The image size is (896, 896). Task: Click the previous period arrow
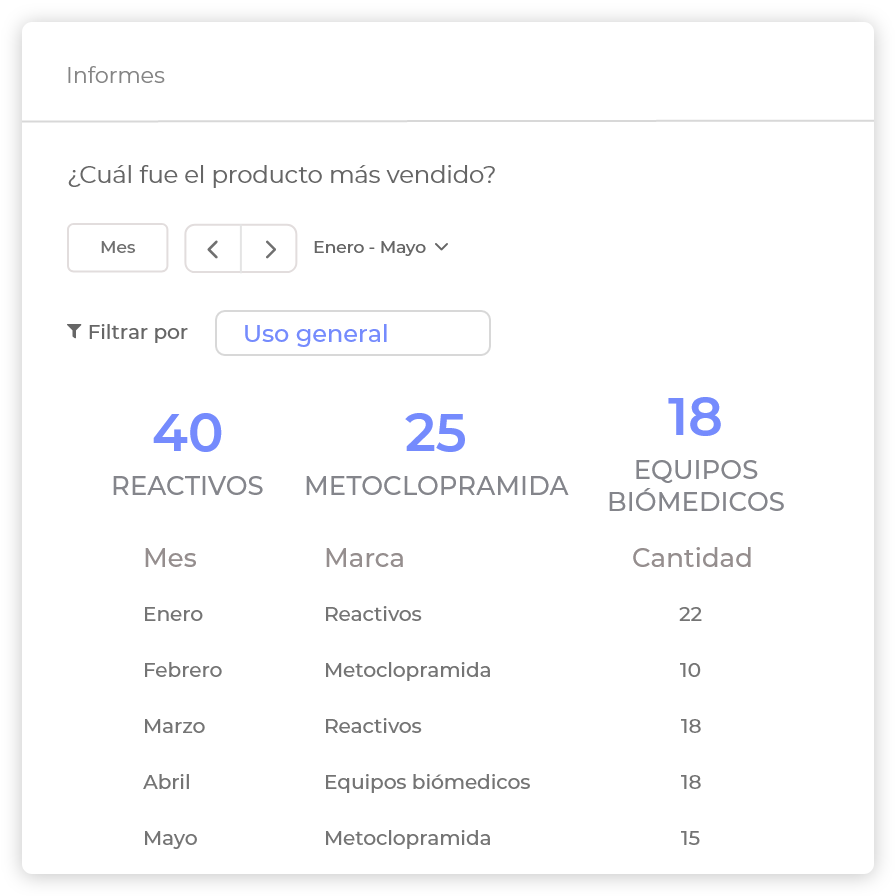click(x=213, y=249)
